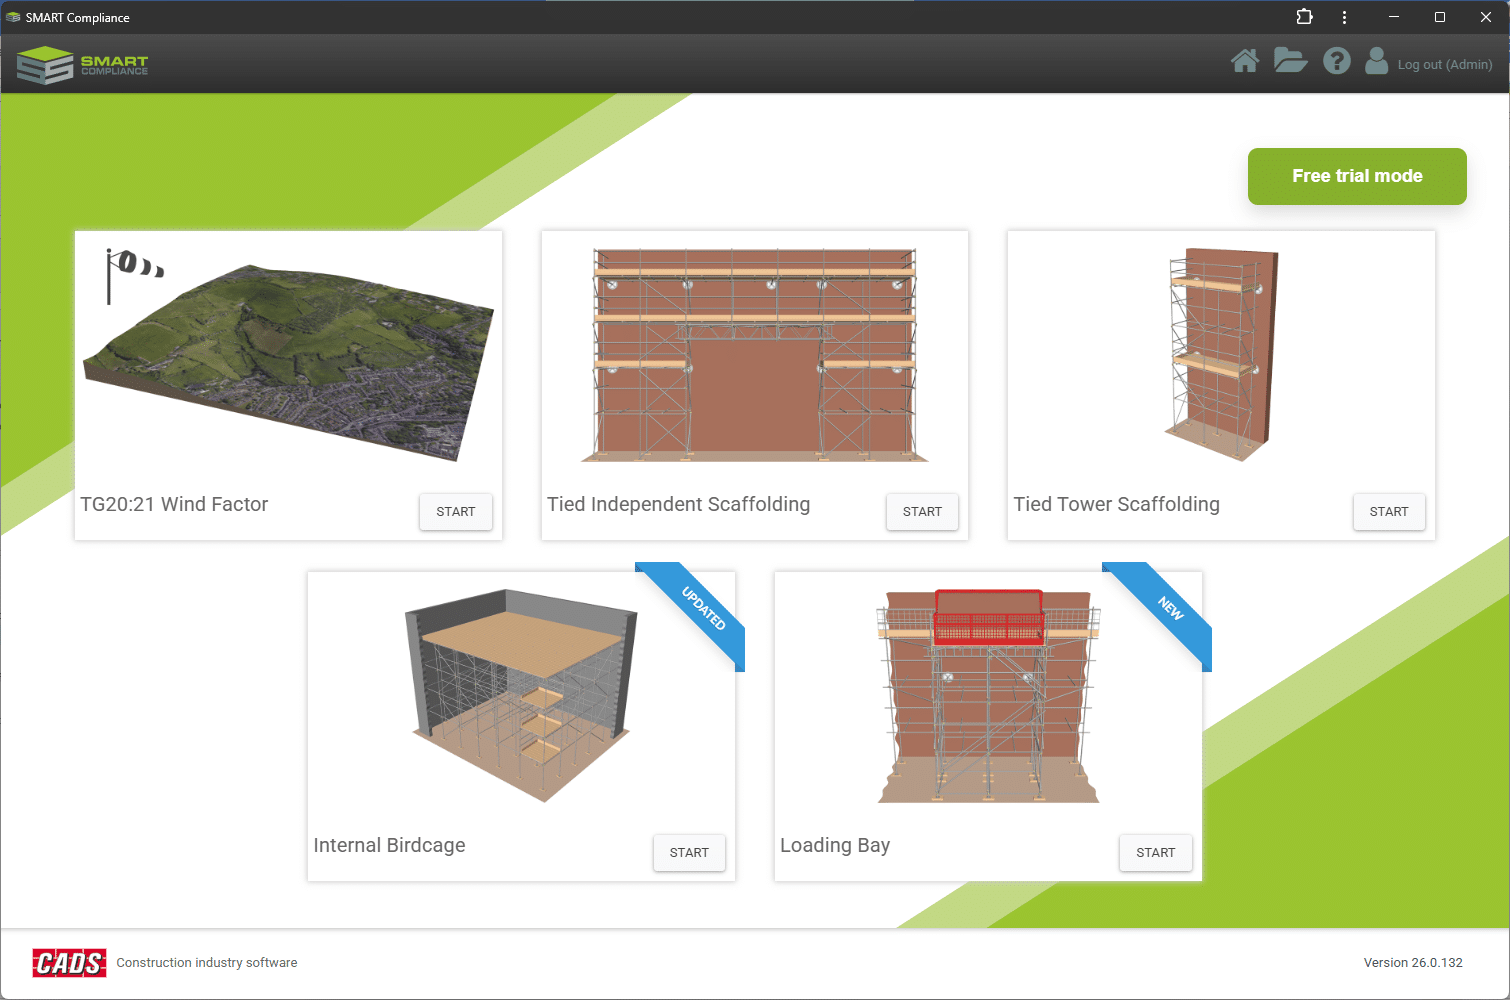
Task: Select the Tied Tower Scaffolding image
Action: pyautogui.click(x=1221, y=355)
